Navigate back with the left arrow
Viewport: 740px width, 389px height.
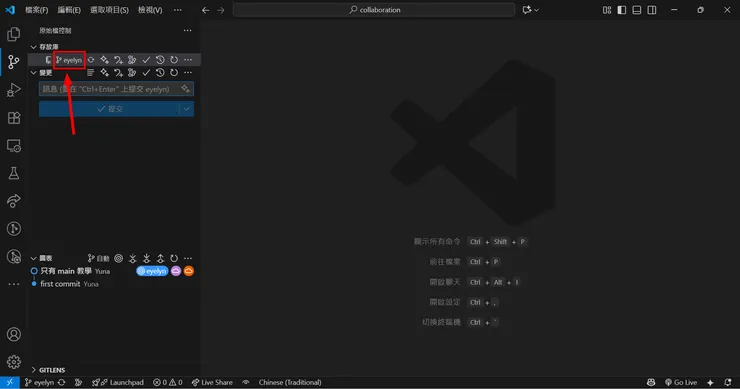click(205, 10)
